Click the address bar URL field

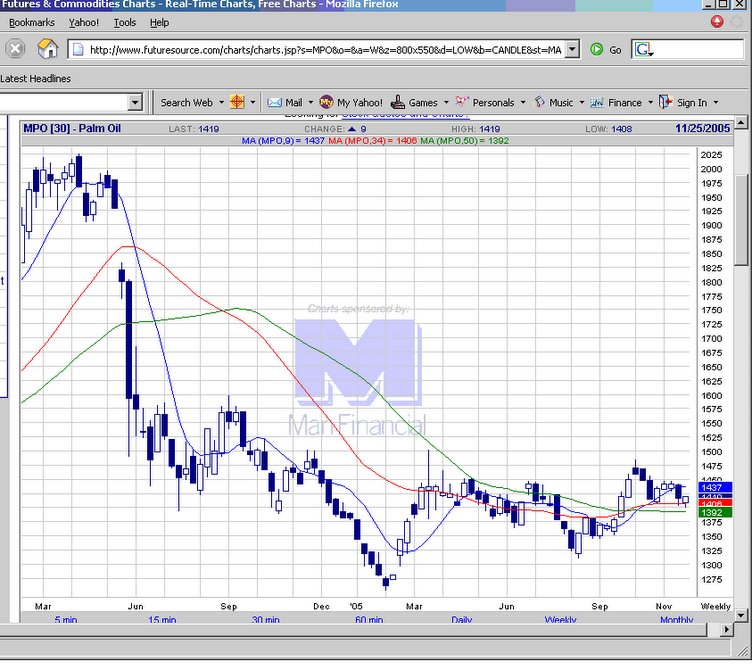[x=325, y=49]
